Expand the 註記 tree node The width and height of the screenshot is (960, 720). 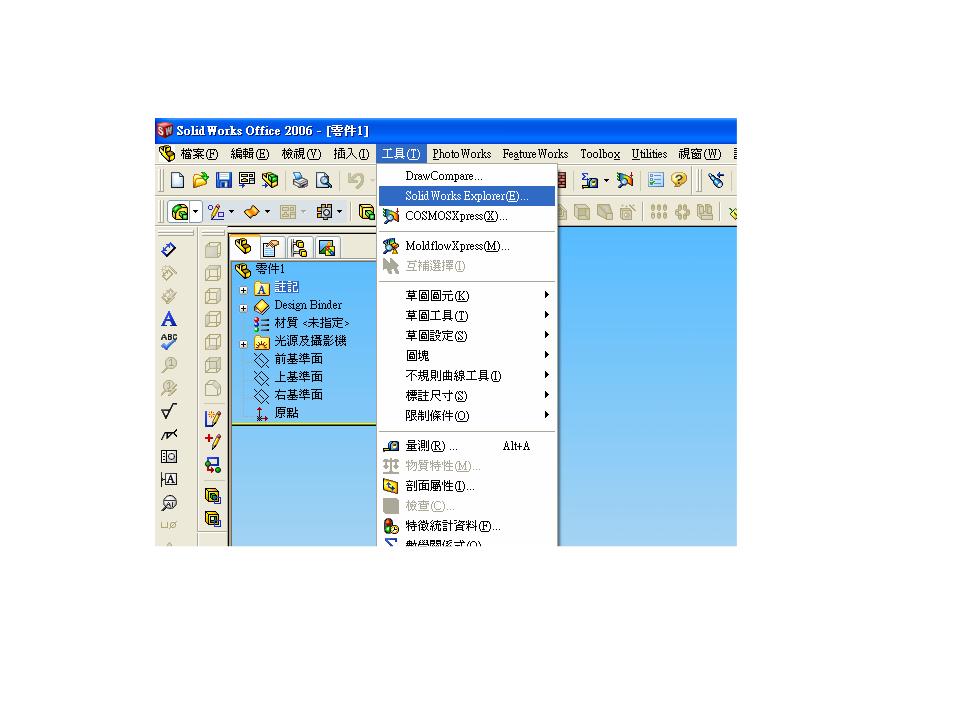click(x=244, y=290)
